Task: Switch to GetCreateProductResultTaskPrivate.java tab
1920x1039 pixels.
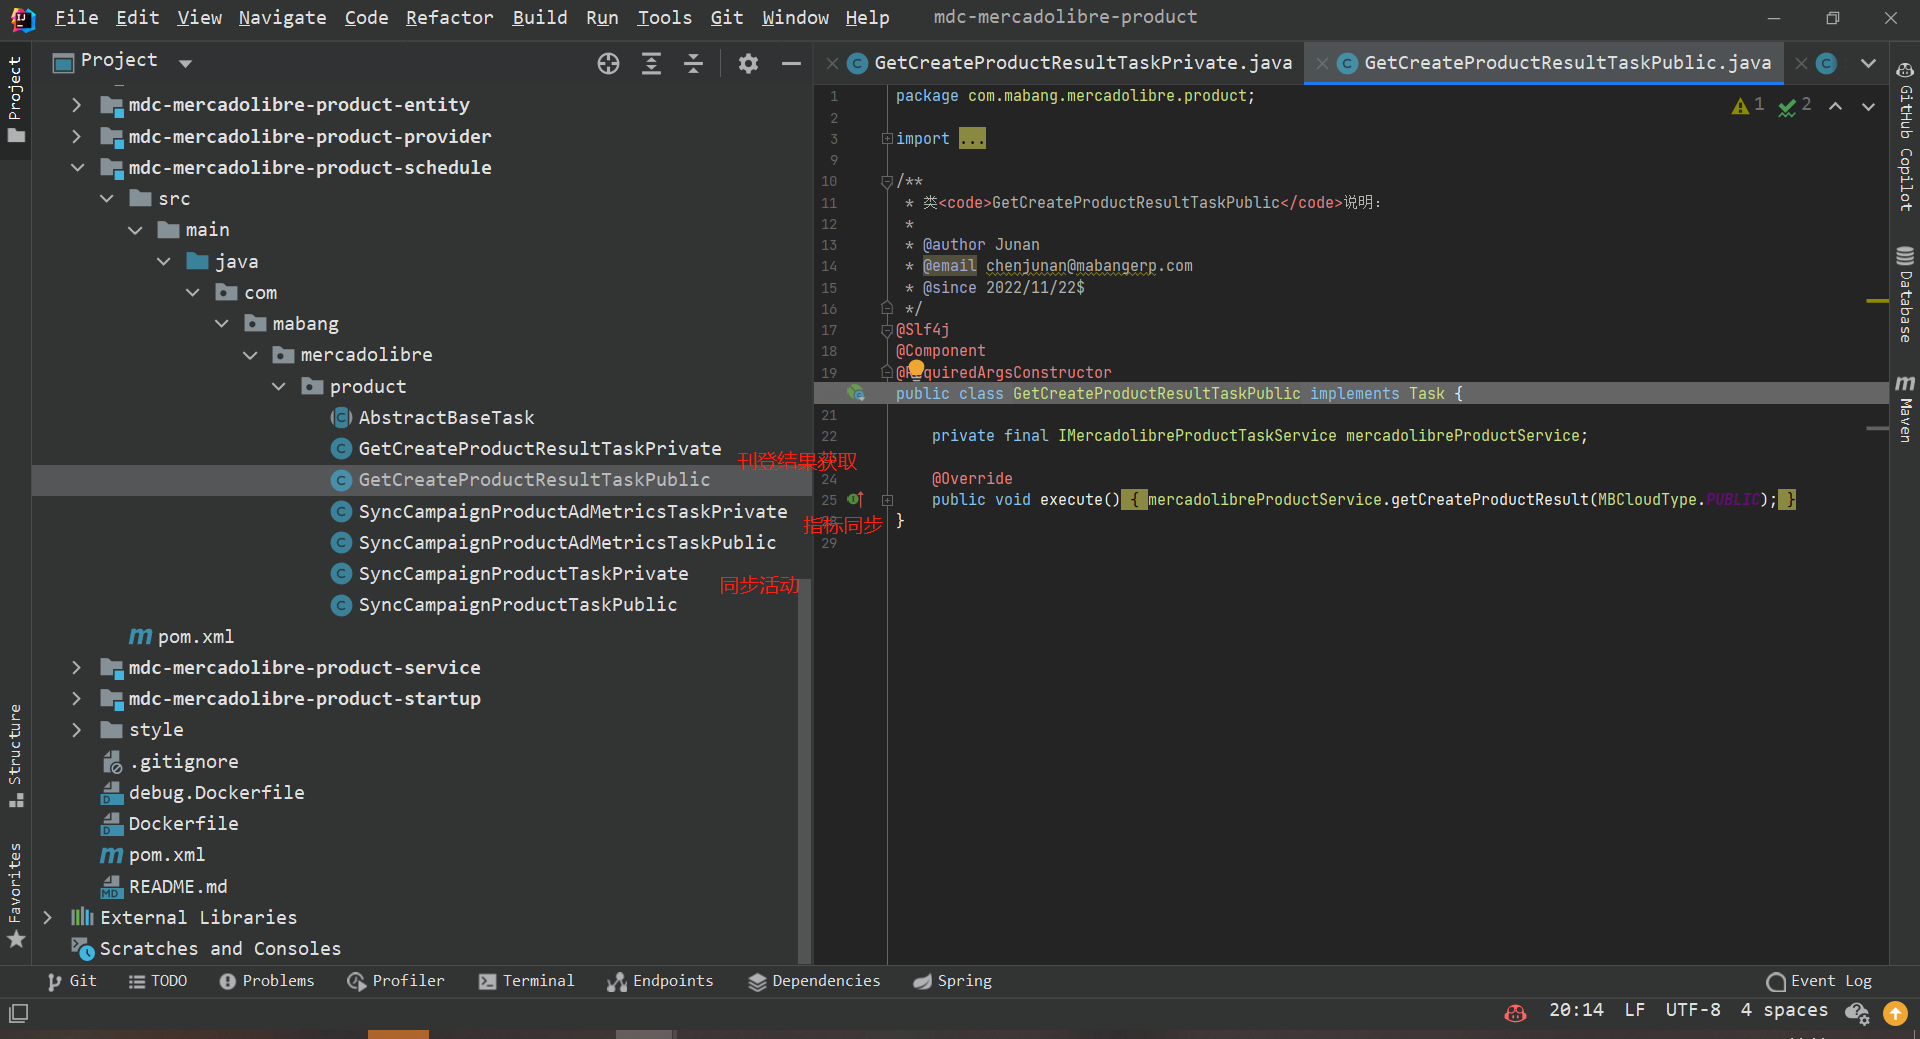Action: coord(1082,63)
